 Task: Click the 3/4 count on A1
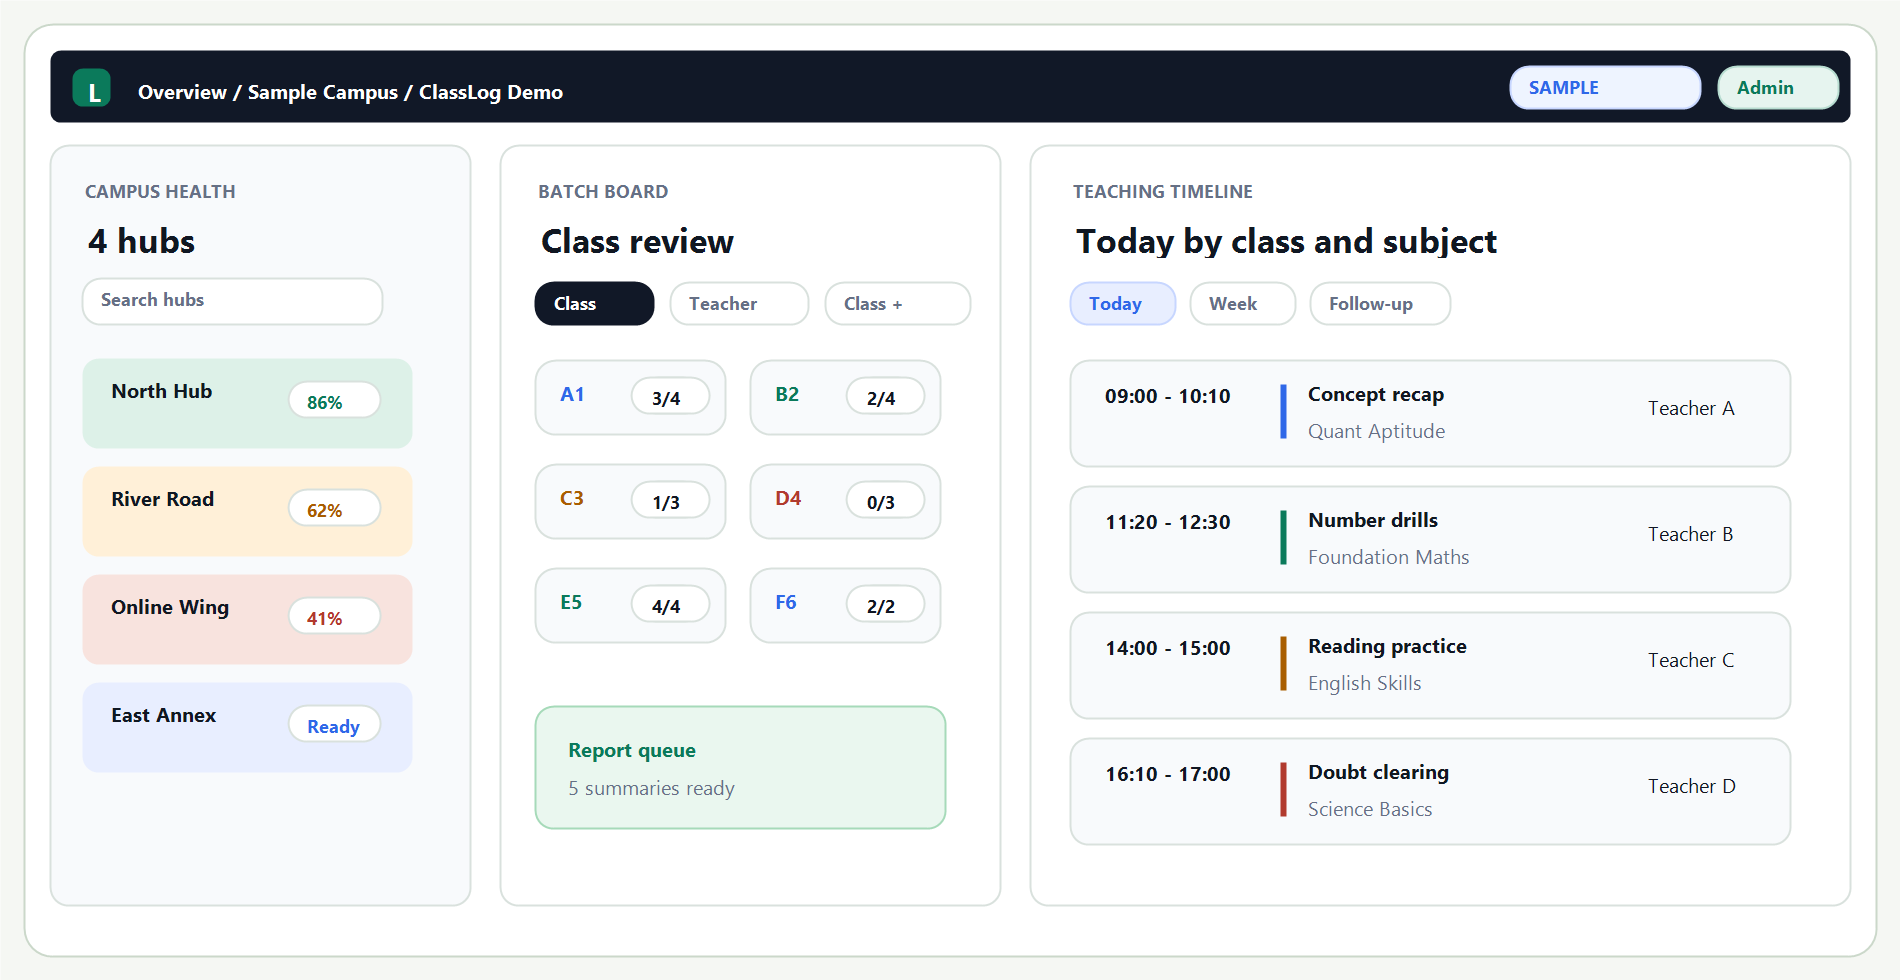[670, 397]
